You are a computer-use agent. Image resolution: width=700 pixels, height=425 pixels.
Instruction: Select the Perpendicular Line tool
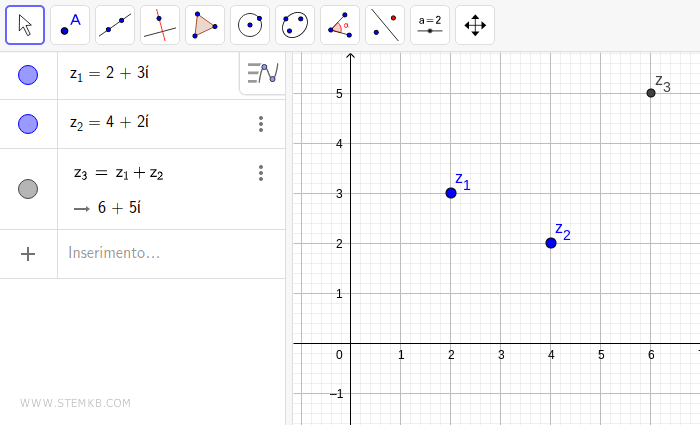click(160, 25)
